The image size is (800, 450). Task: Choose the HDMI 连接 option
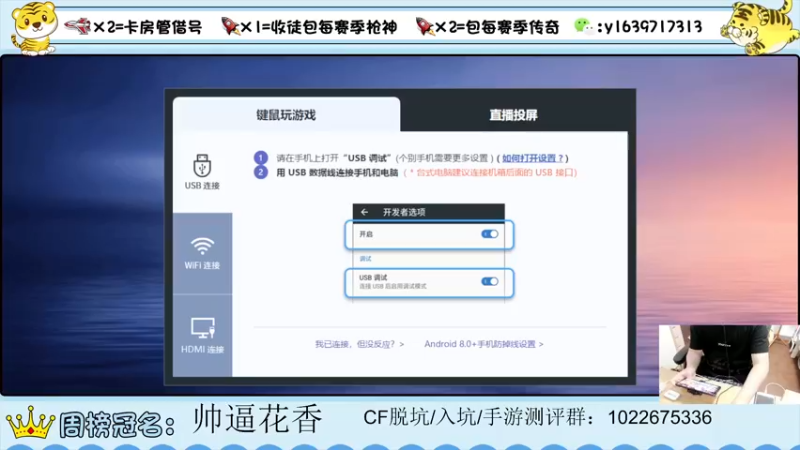[x=202, y=335]
